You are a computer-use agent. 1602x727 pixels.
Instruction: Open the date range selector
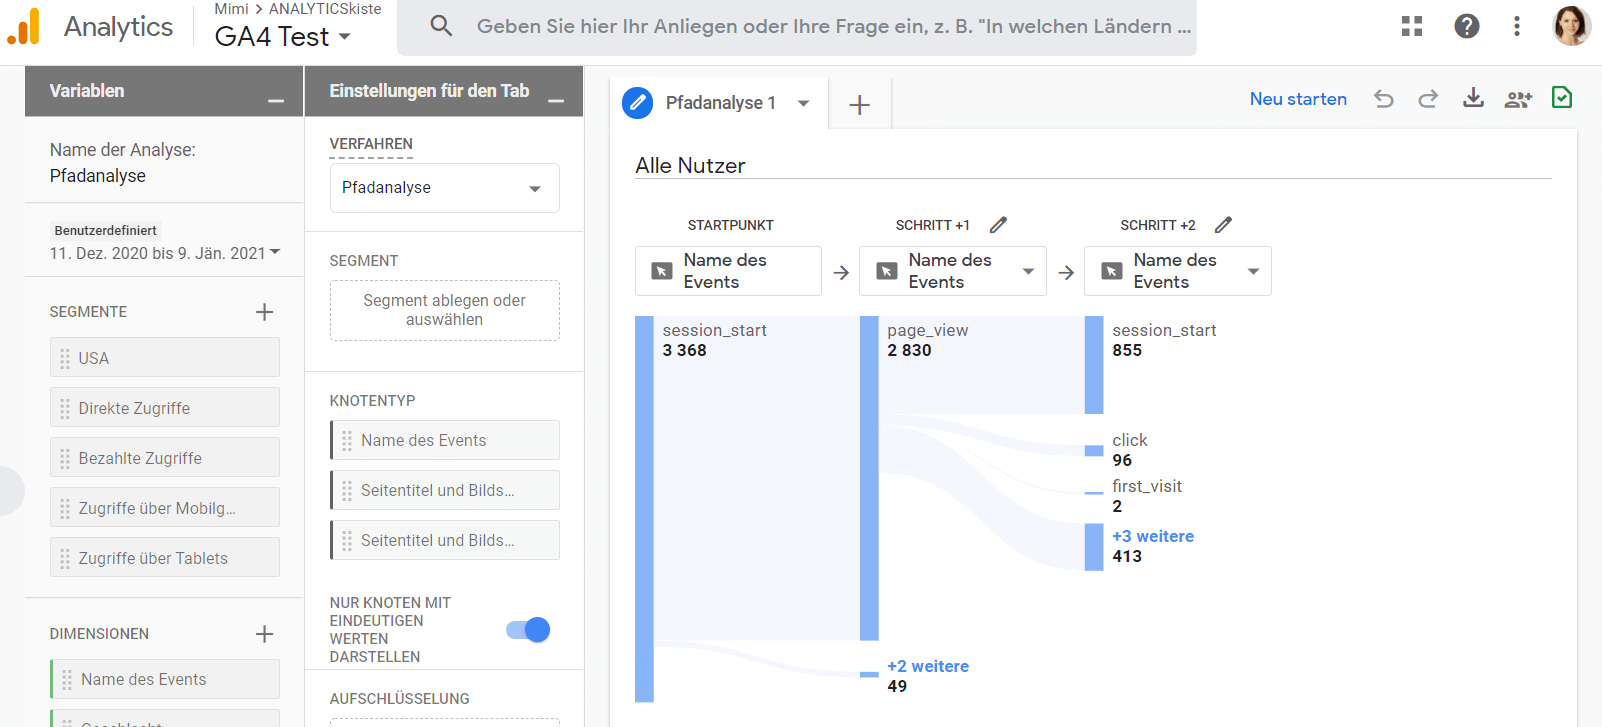click(x=165, y=253)
